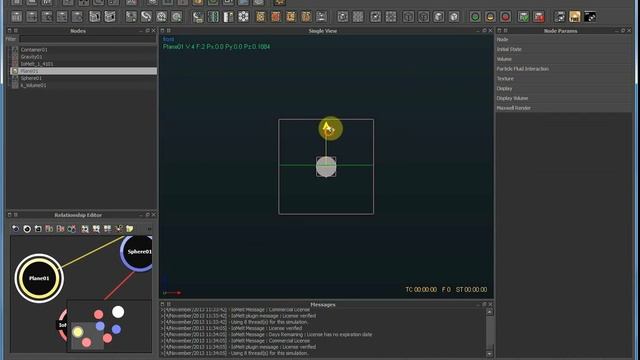Viewport: 640px width, 360px height.
Task: Click the white ring icon in Relationship Editor
Action: point(27,229)
